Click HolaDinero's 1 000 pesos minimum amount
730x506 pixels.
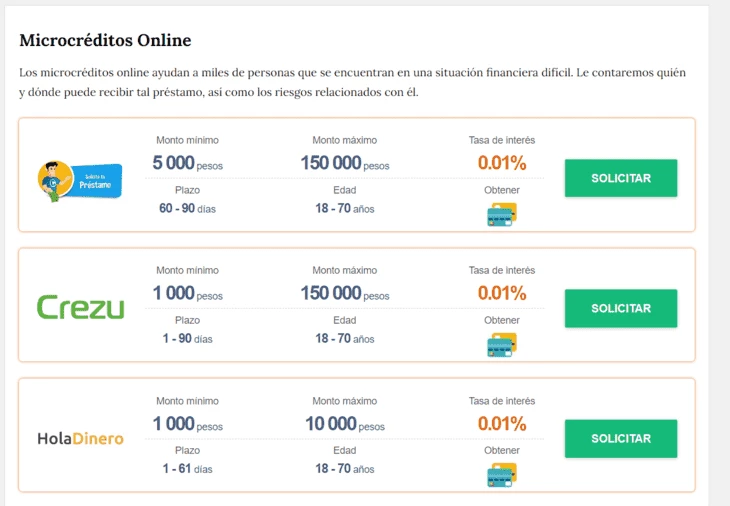[x=187, y=424]
